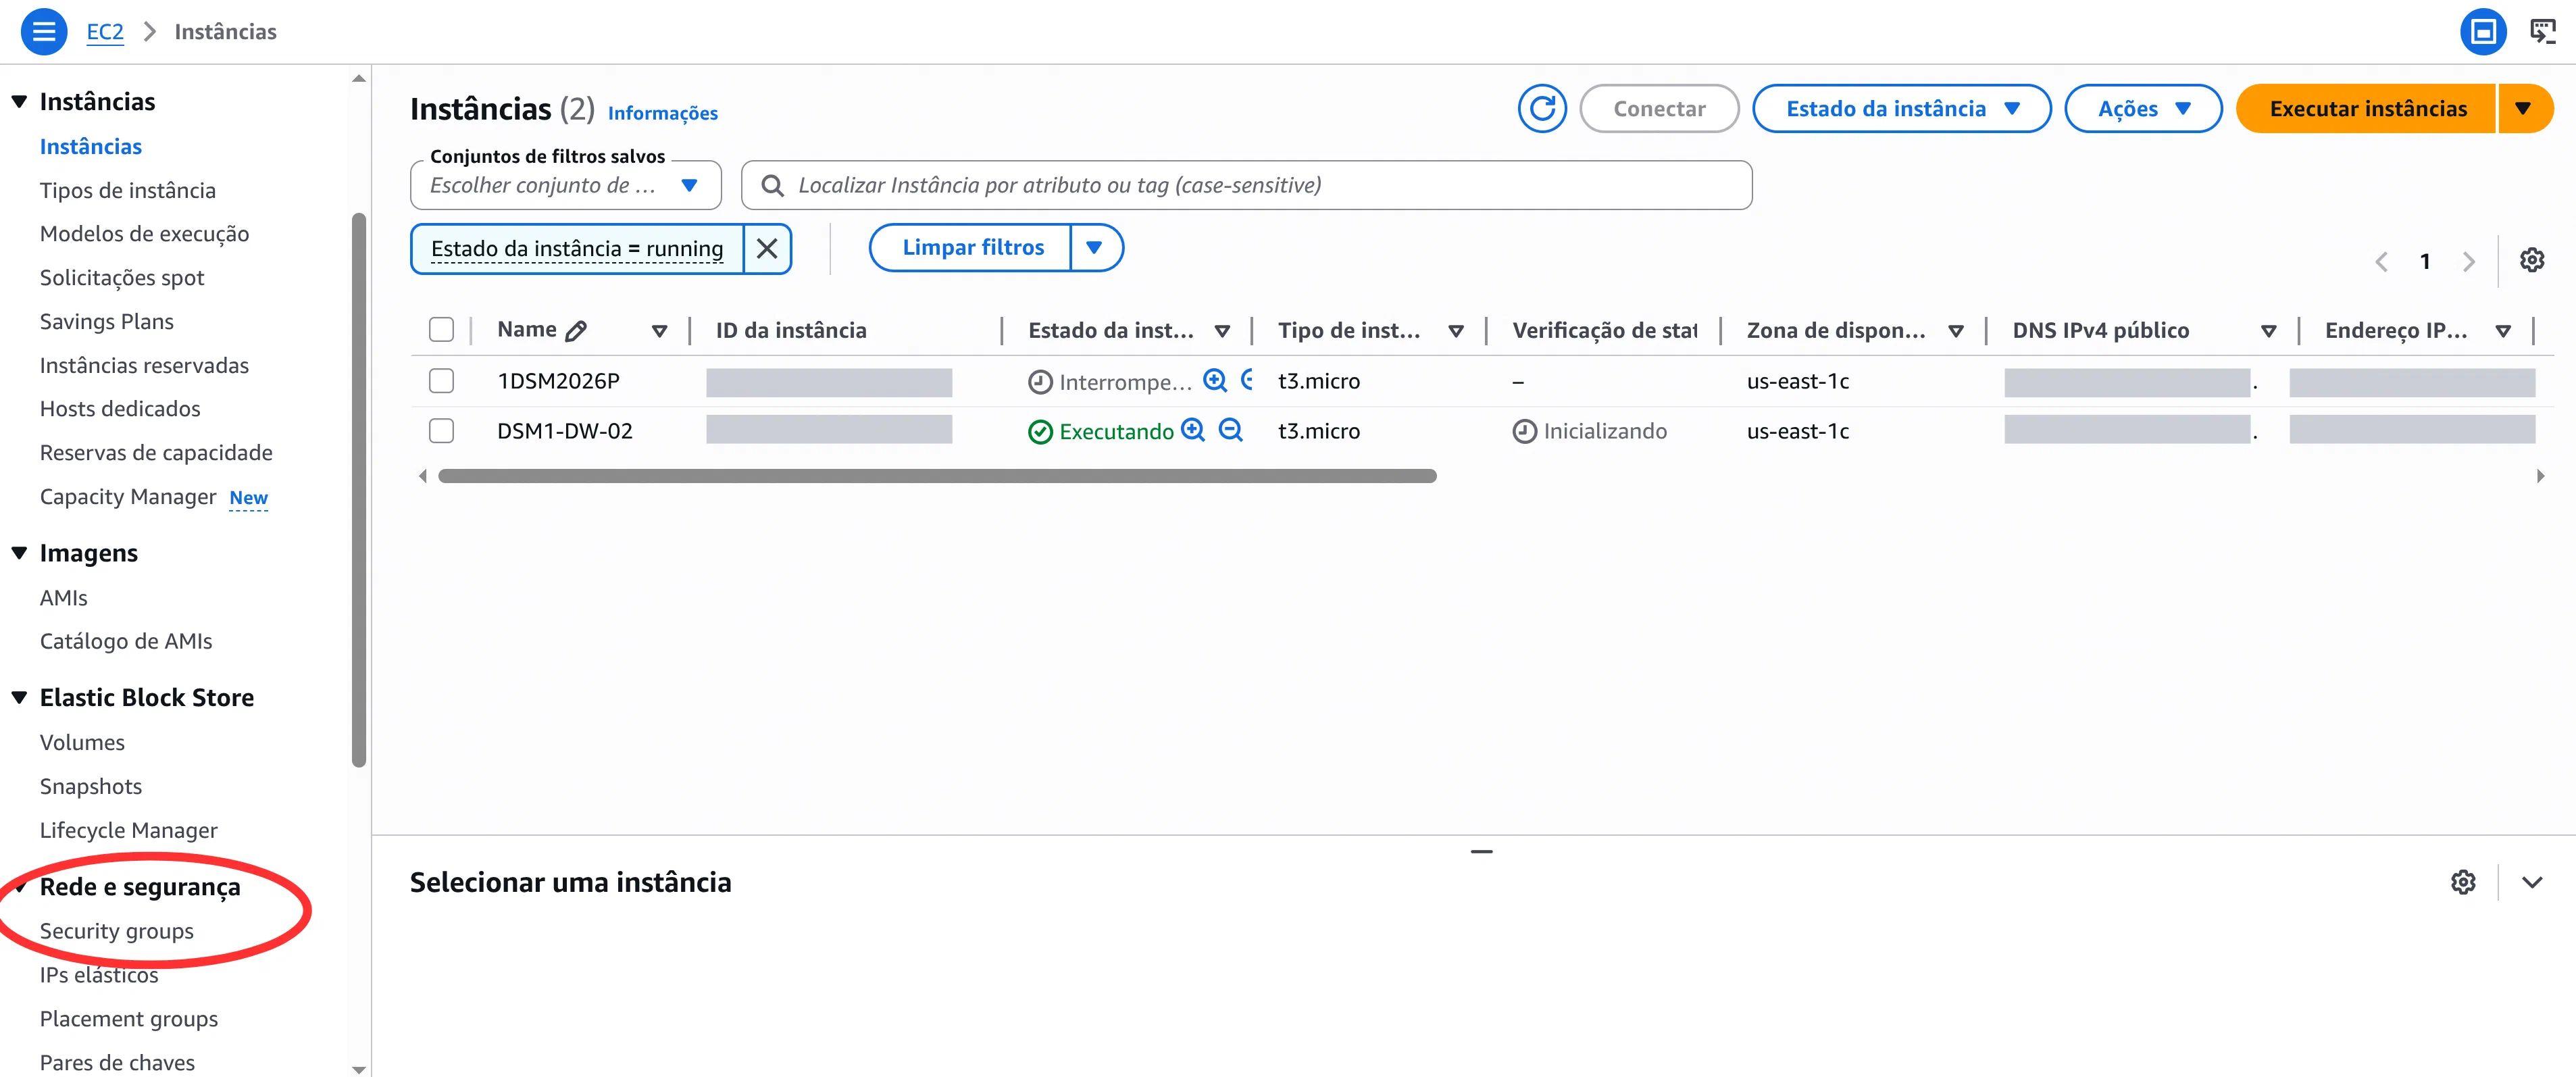Go to Hosts dedicados

120,409
